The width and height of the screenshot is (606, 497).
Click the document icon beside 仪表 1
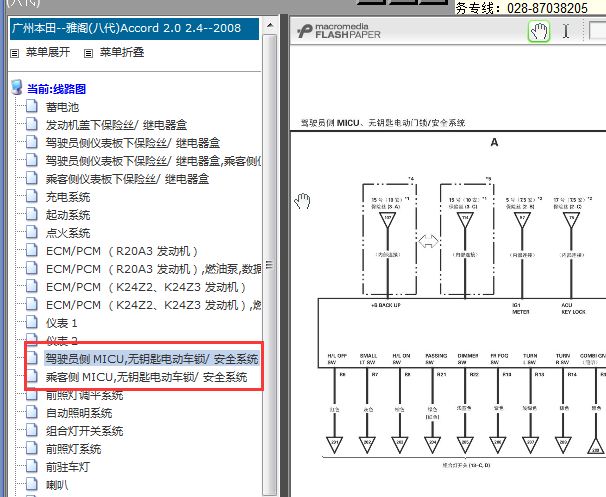click(32, 322)
